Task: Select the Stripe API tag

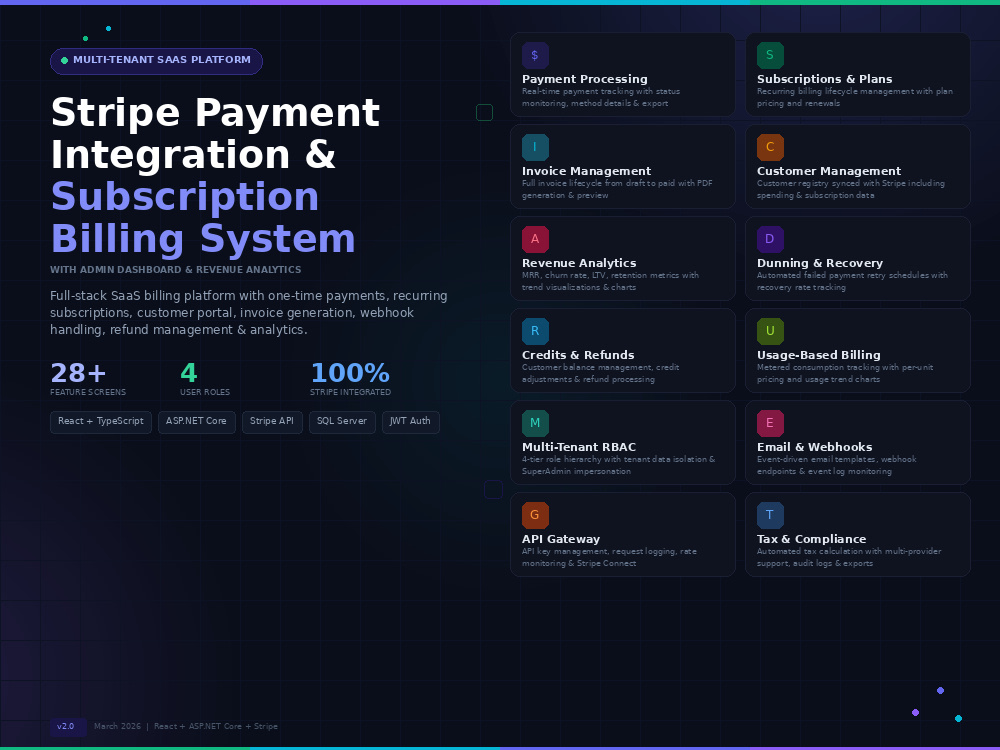Action: pyautogui.click(x=272, y=422)
